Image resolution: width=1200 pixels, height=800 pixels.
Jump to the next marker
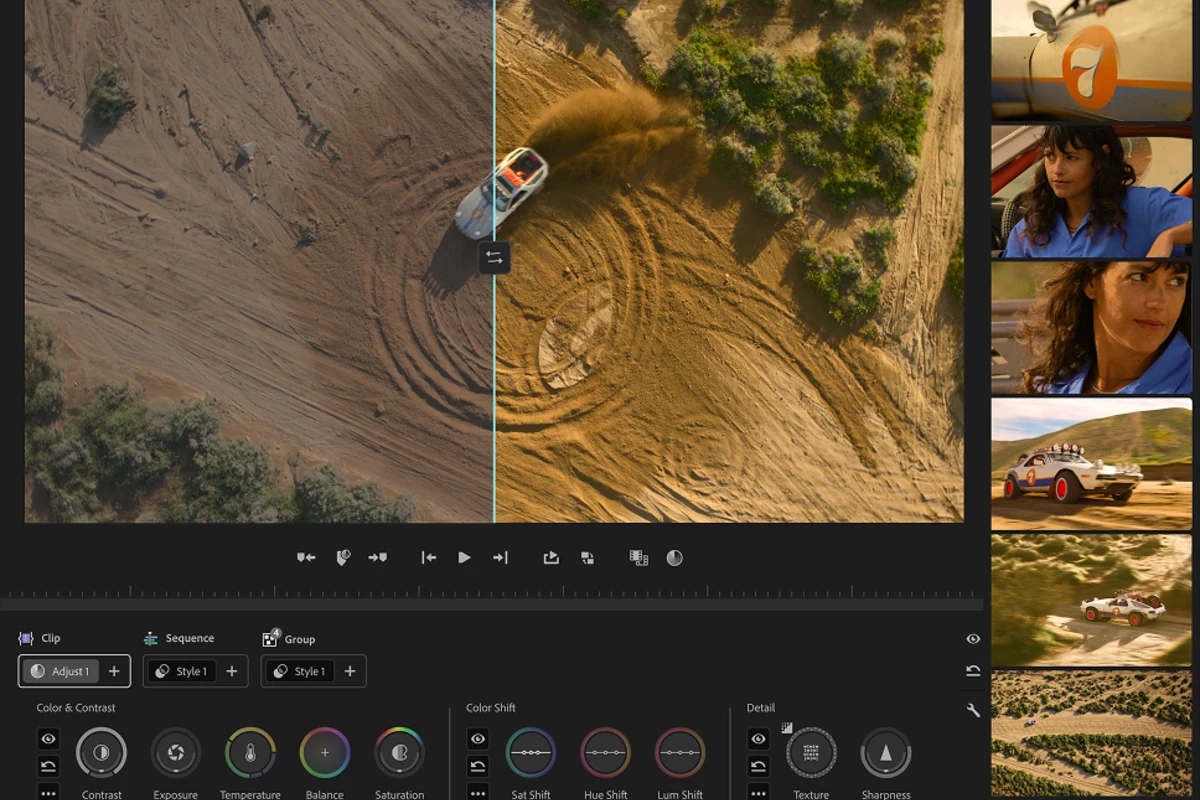(378, 558)
